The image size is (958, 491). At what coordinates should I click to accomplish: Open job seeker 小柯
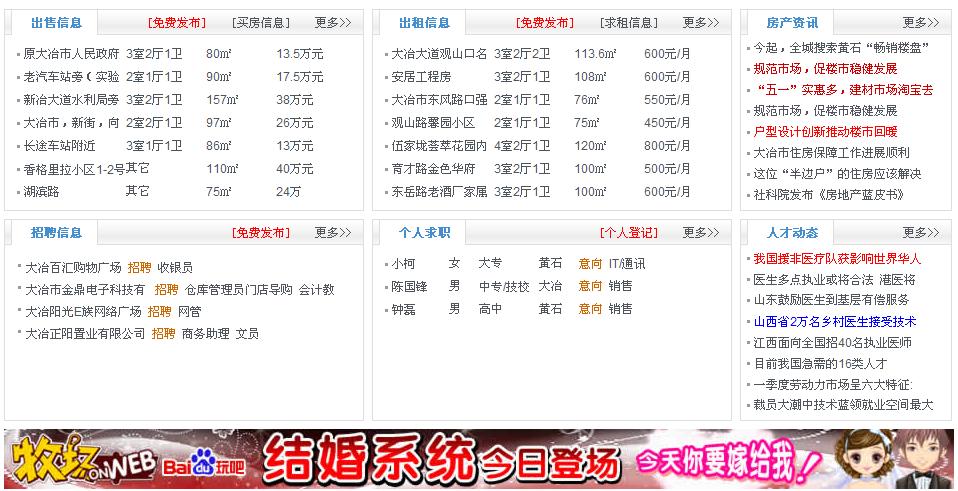pos(403,264)
